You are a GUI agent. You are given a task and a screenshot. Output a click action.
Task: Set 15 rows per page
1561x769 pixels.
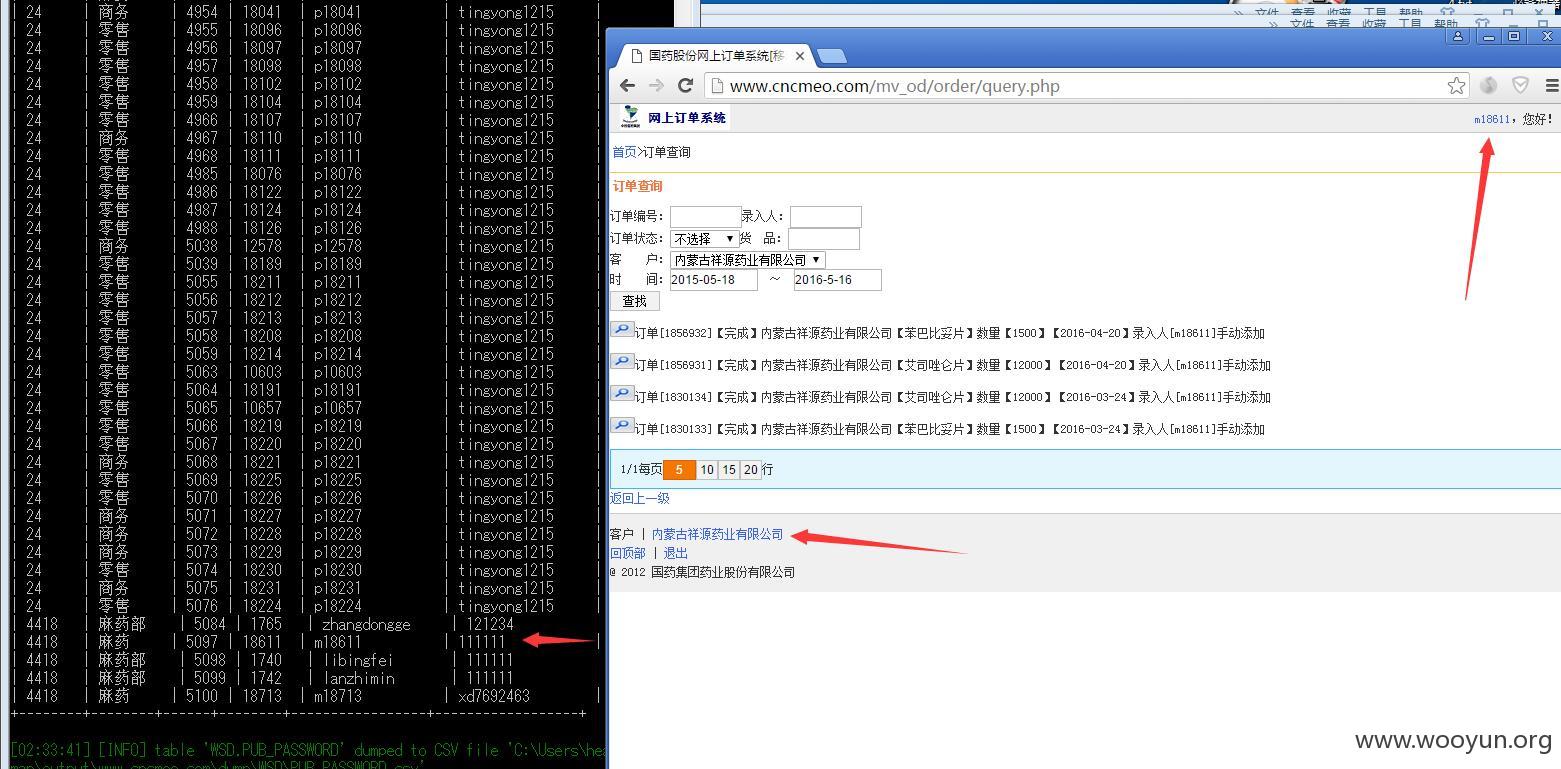(x=729, y=469)
